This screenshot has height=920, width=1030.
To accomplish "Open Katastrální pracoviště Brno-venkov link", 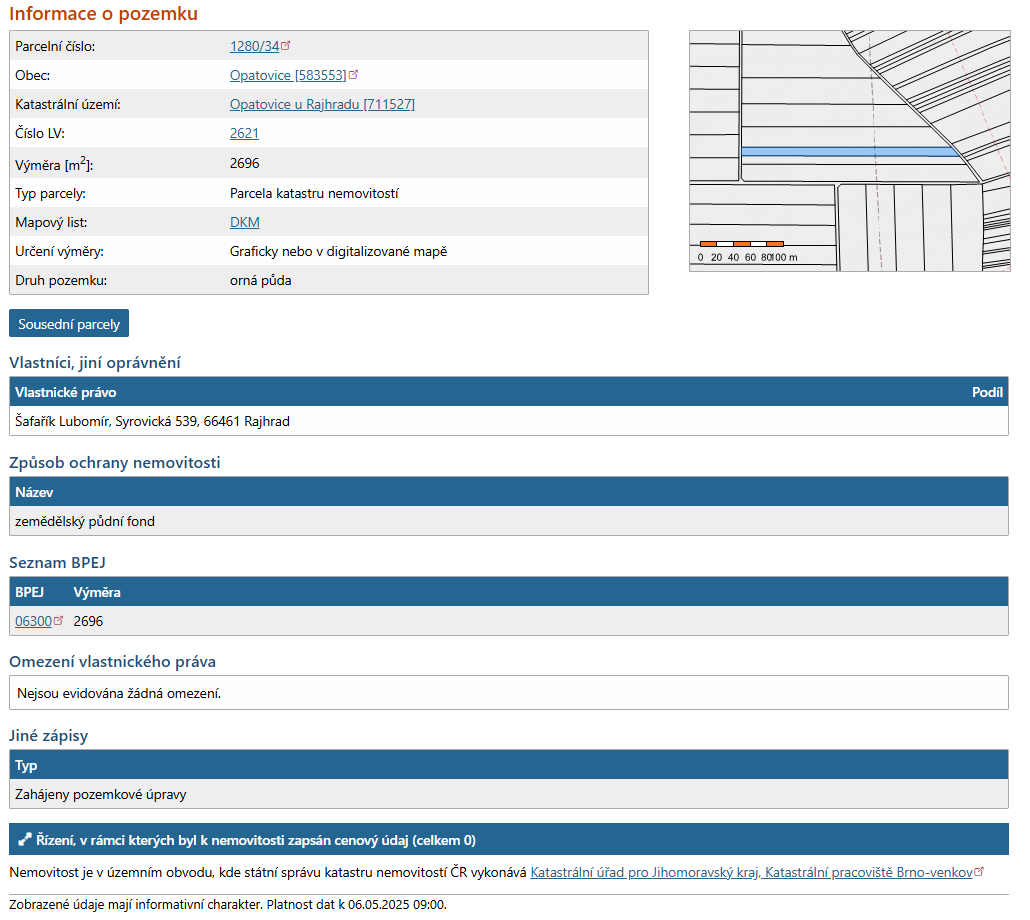I will pos(751,873).
